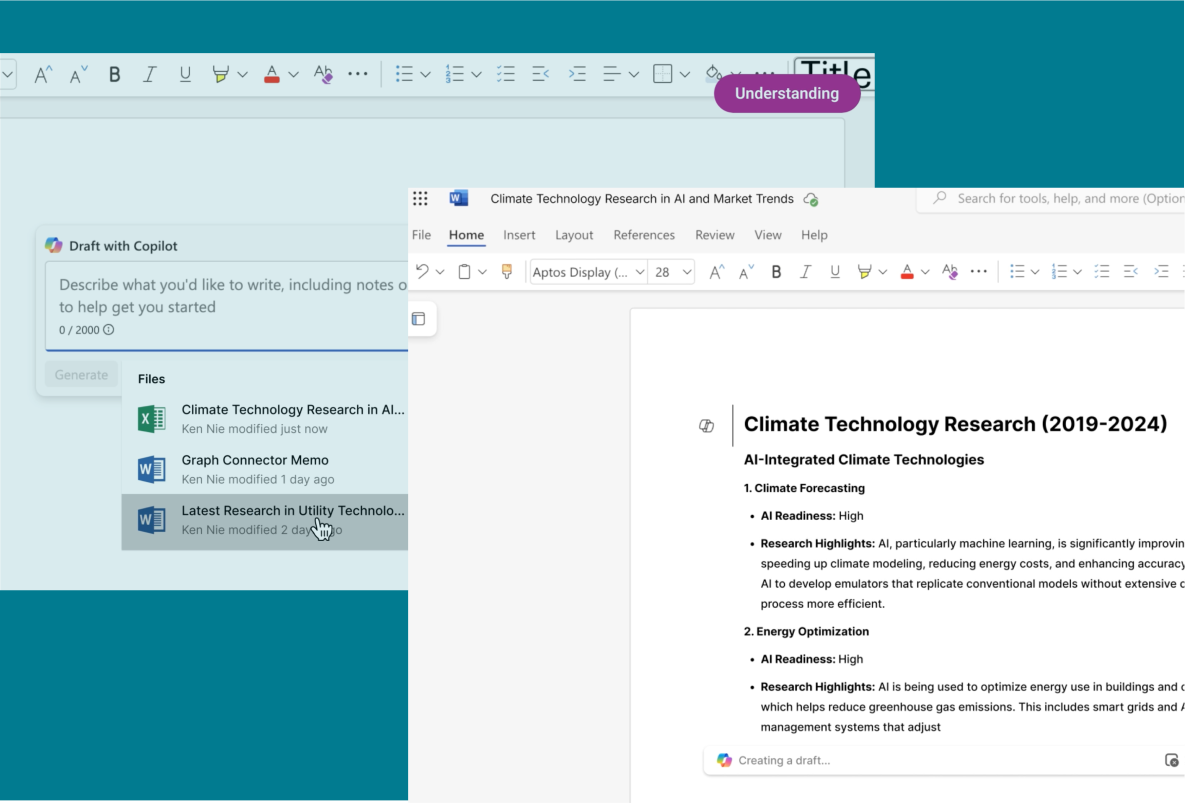
Task: Open the navigation pane icon left of page
Action: click(x=419, y=319)
